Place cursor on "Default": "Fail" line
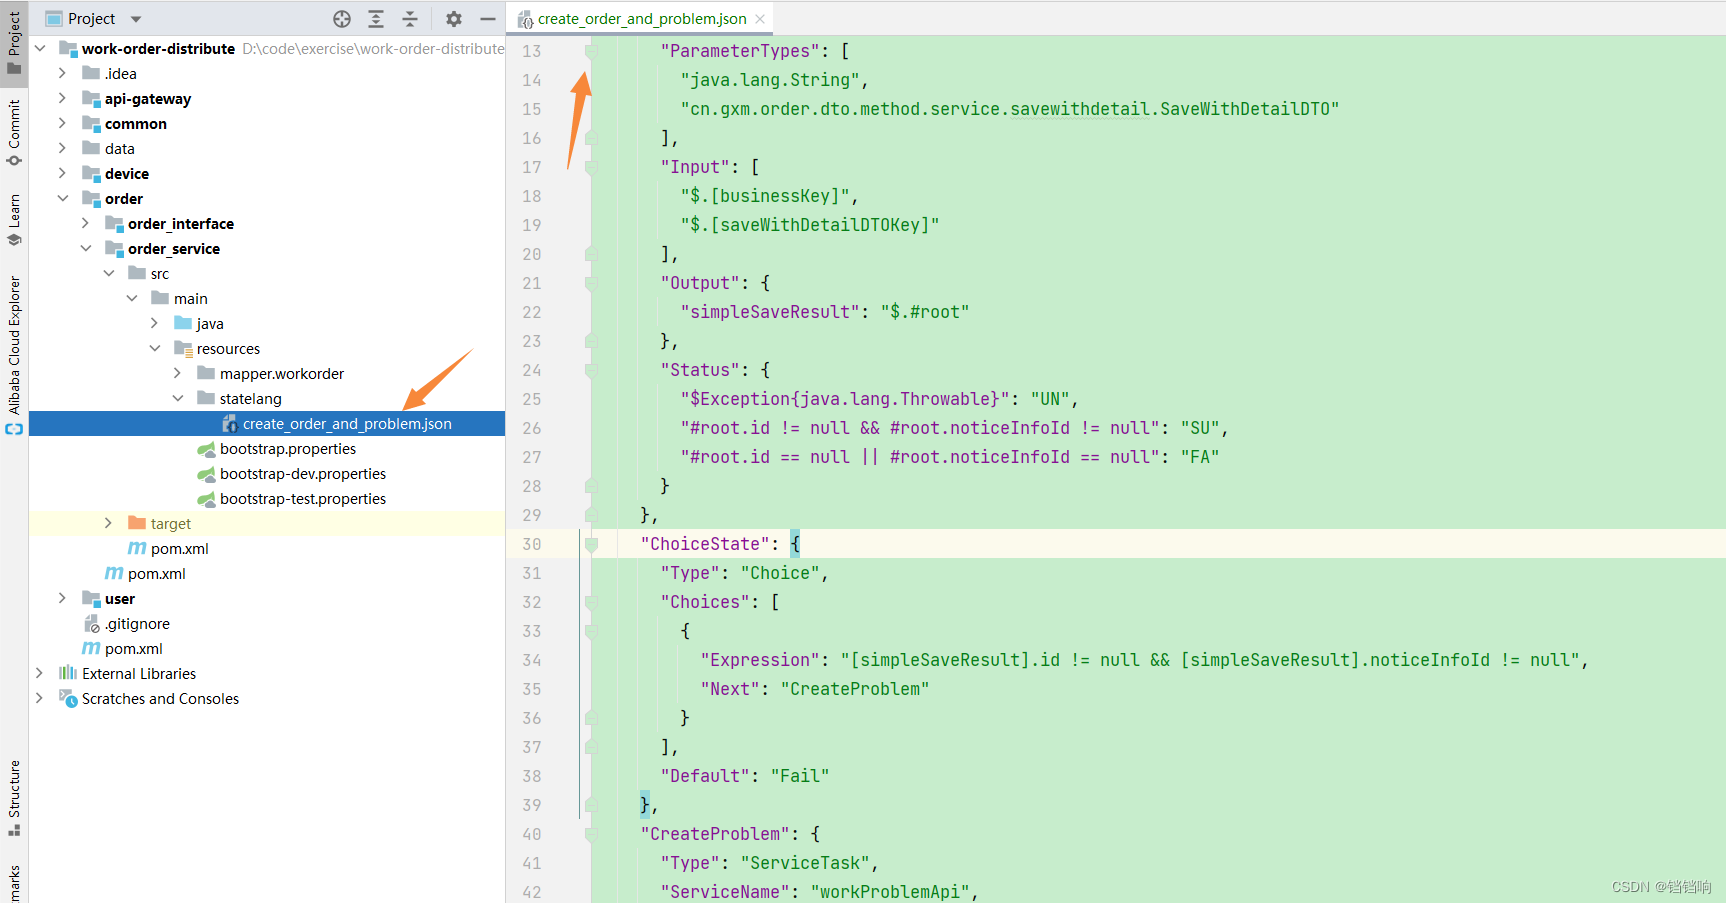 [x=744, y=776]
